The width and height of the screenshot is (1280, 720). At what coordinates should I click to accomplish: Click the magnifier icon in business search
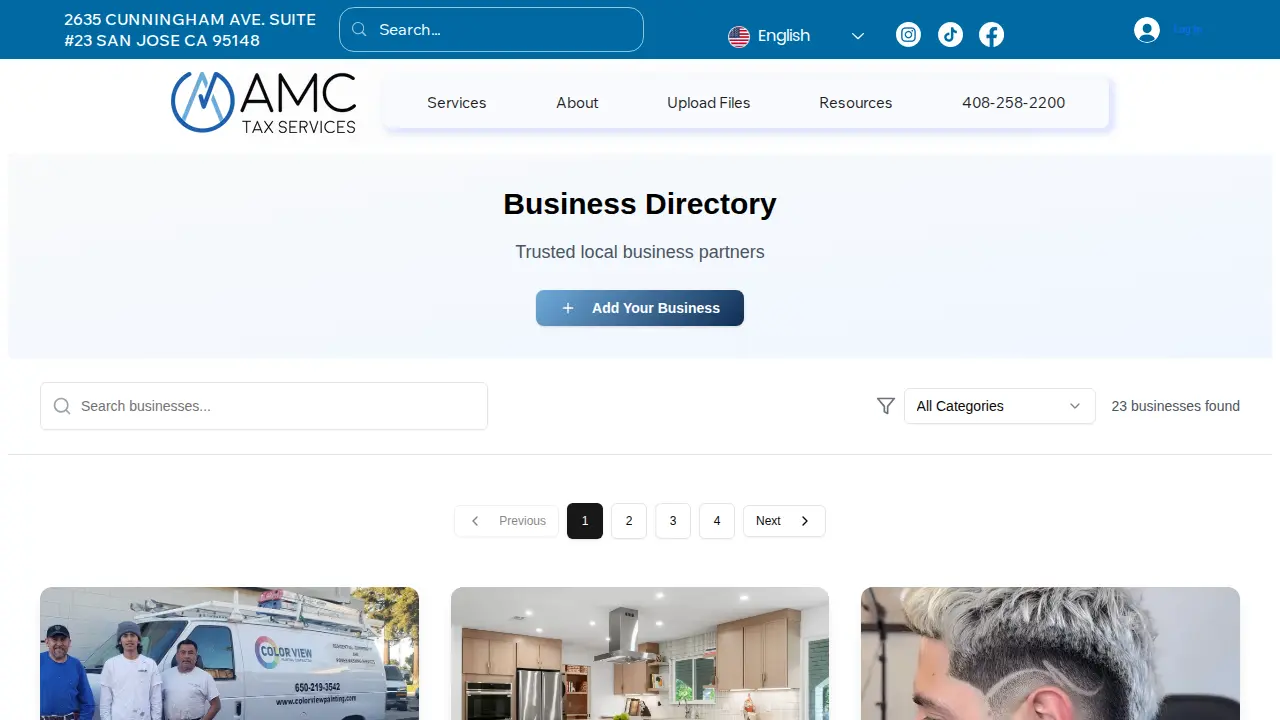(62, 406)
